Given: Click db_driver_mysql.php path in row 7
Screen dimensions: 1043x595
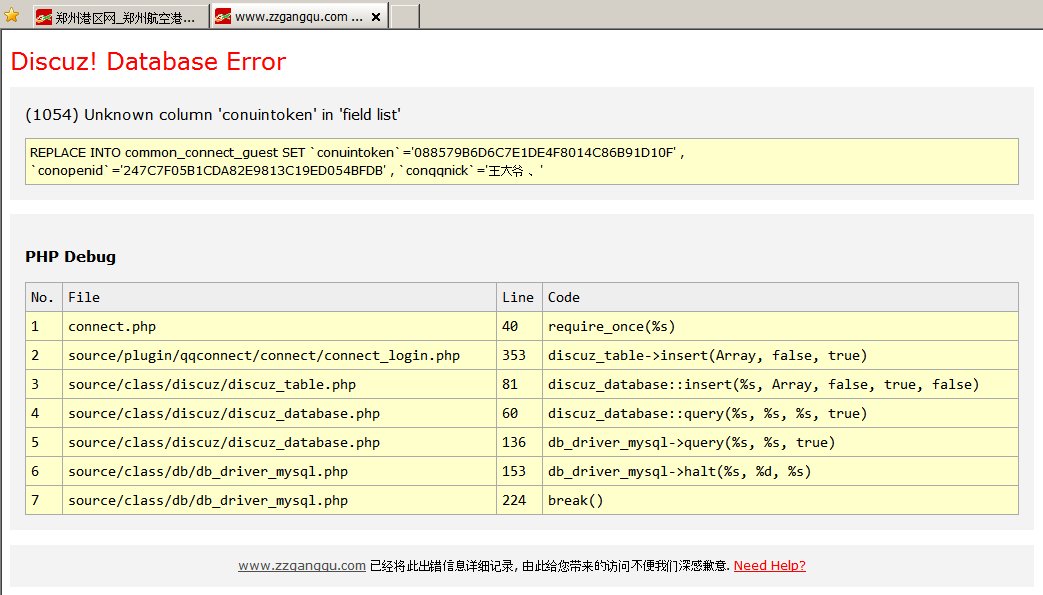Looking at the screenshot, I should (208, 500).
